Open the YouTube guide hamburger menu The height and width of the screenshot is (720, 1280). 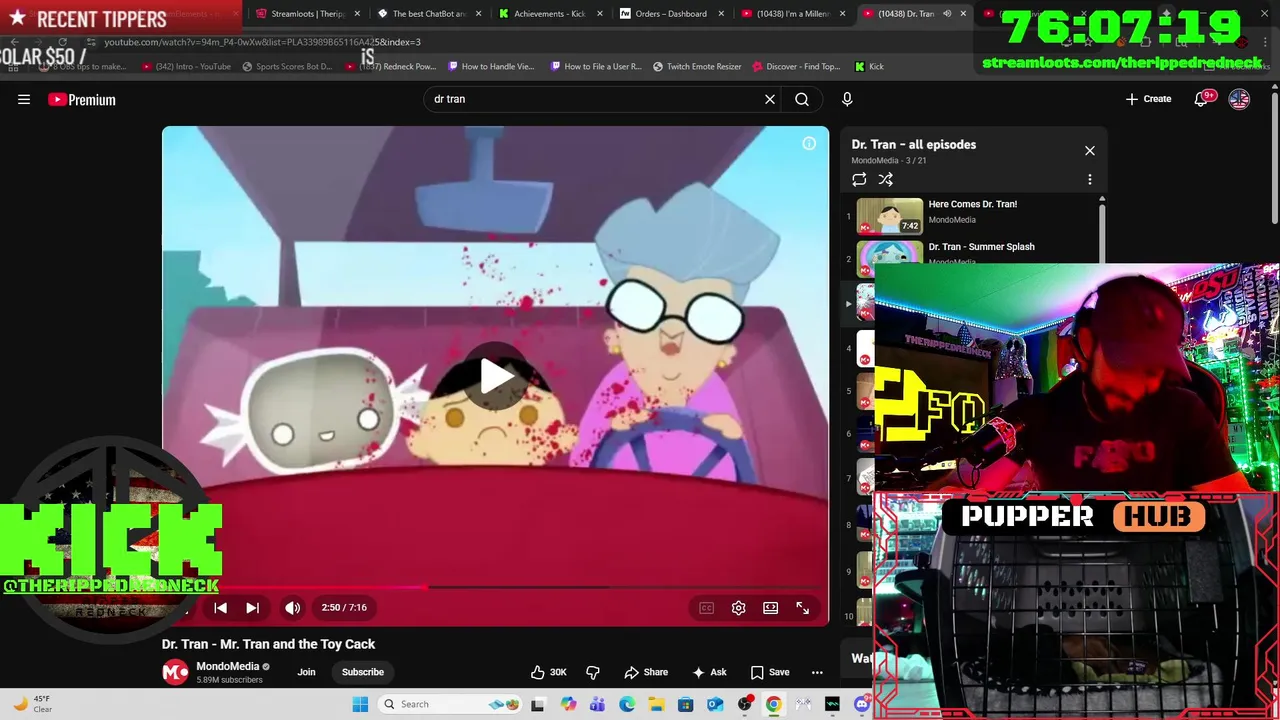point(24,99)
